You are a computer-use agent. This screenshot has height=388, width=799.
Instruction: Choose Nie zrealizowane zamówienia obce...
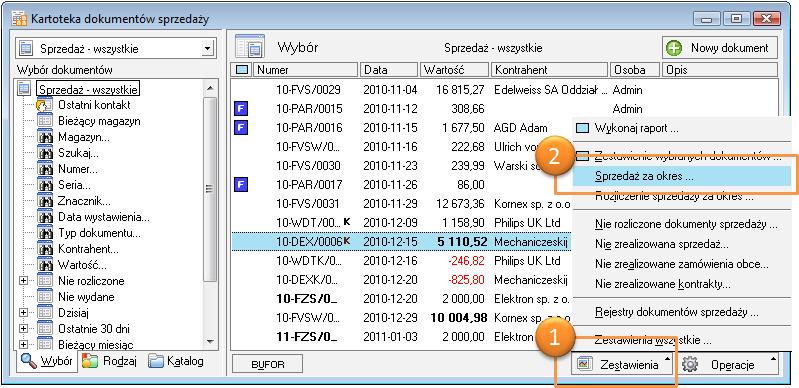(682, 264)
